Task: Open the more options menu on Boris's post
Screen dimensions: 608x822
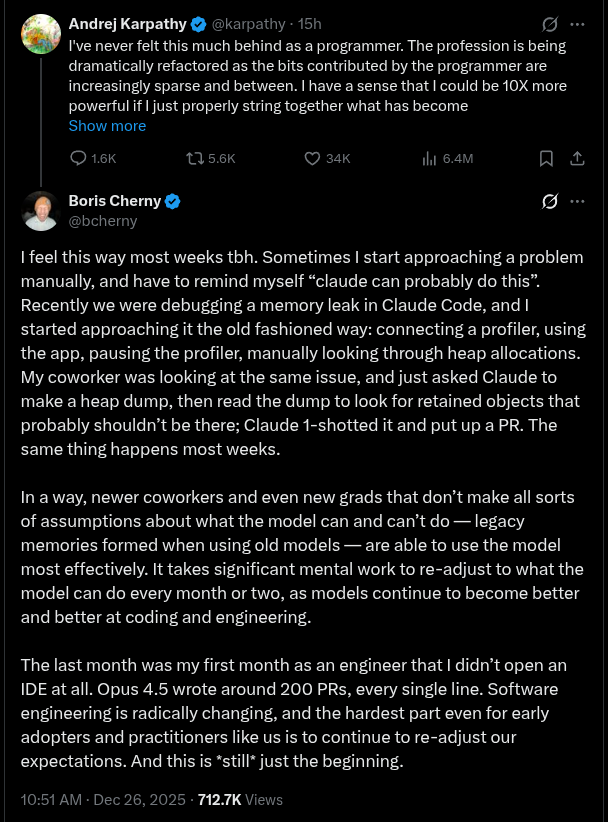Action: [577, 201]
